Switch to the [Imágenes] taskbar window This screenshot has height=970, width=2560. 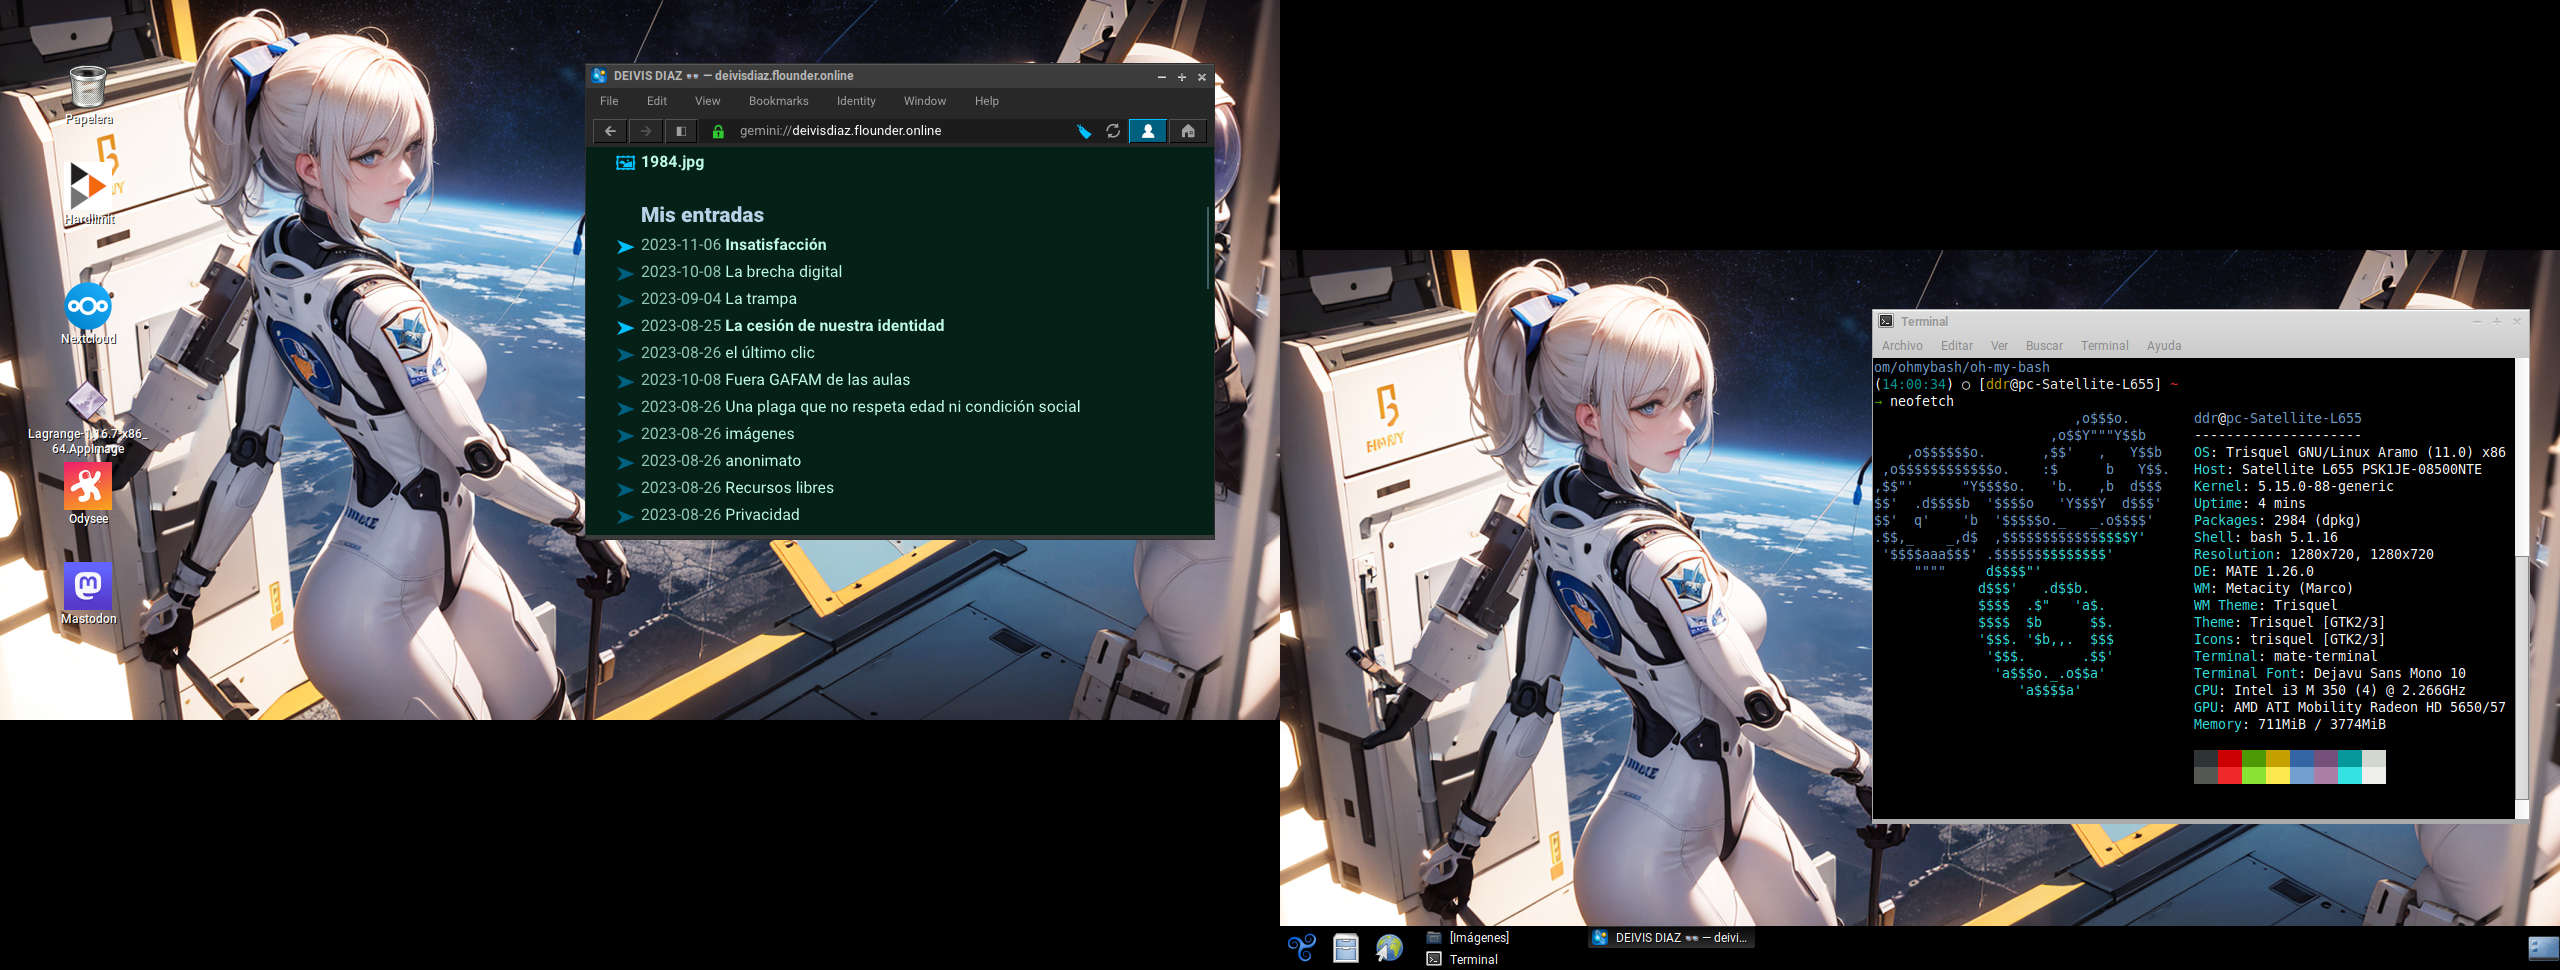(1504, 937)
